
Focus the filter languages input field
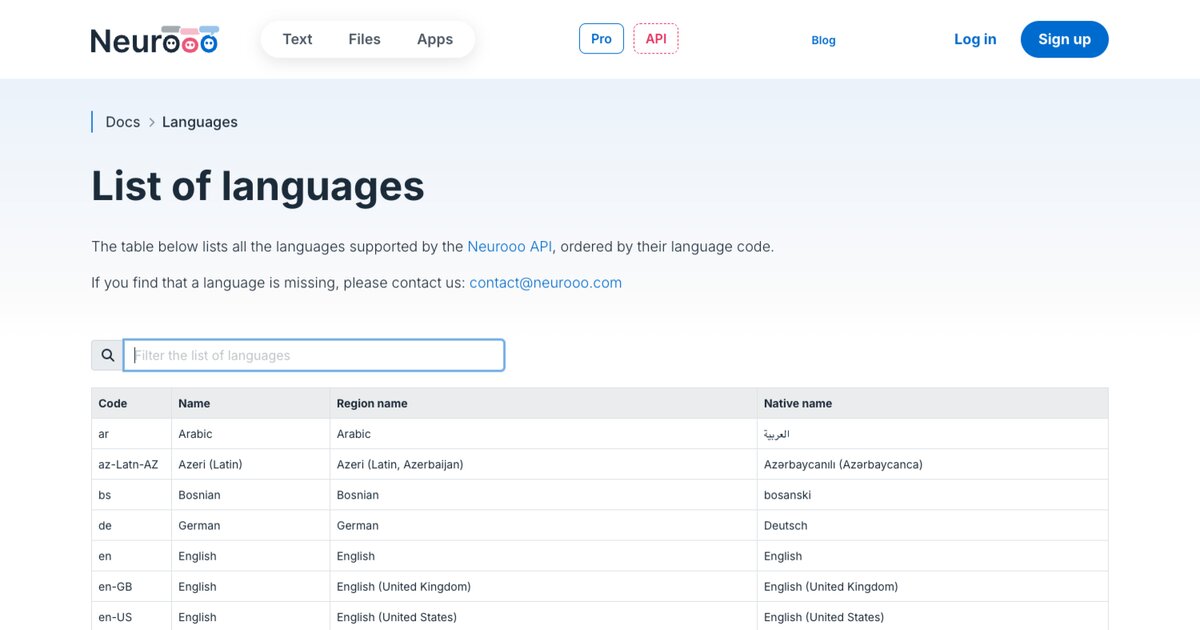tap(314, 355)
